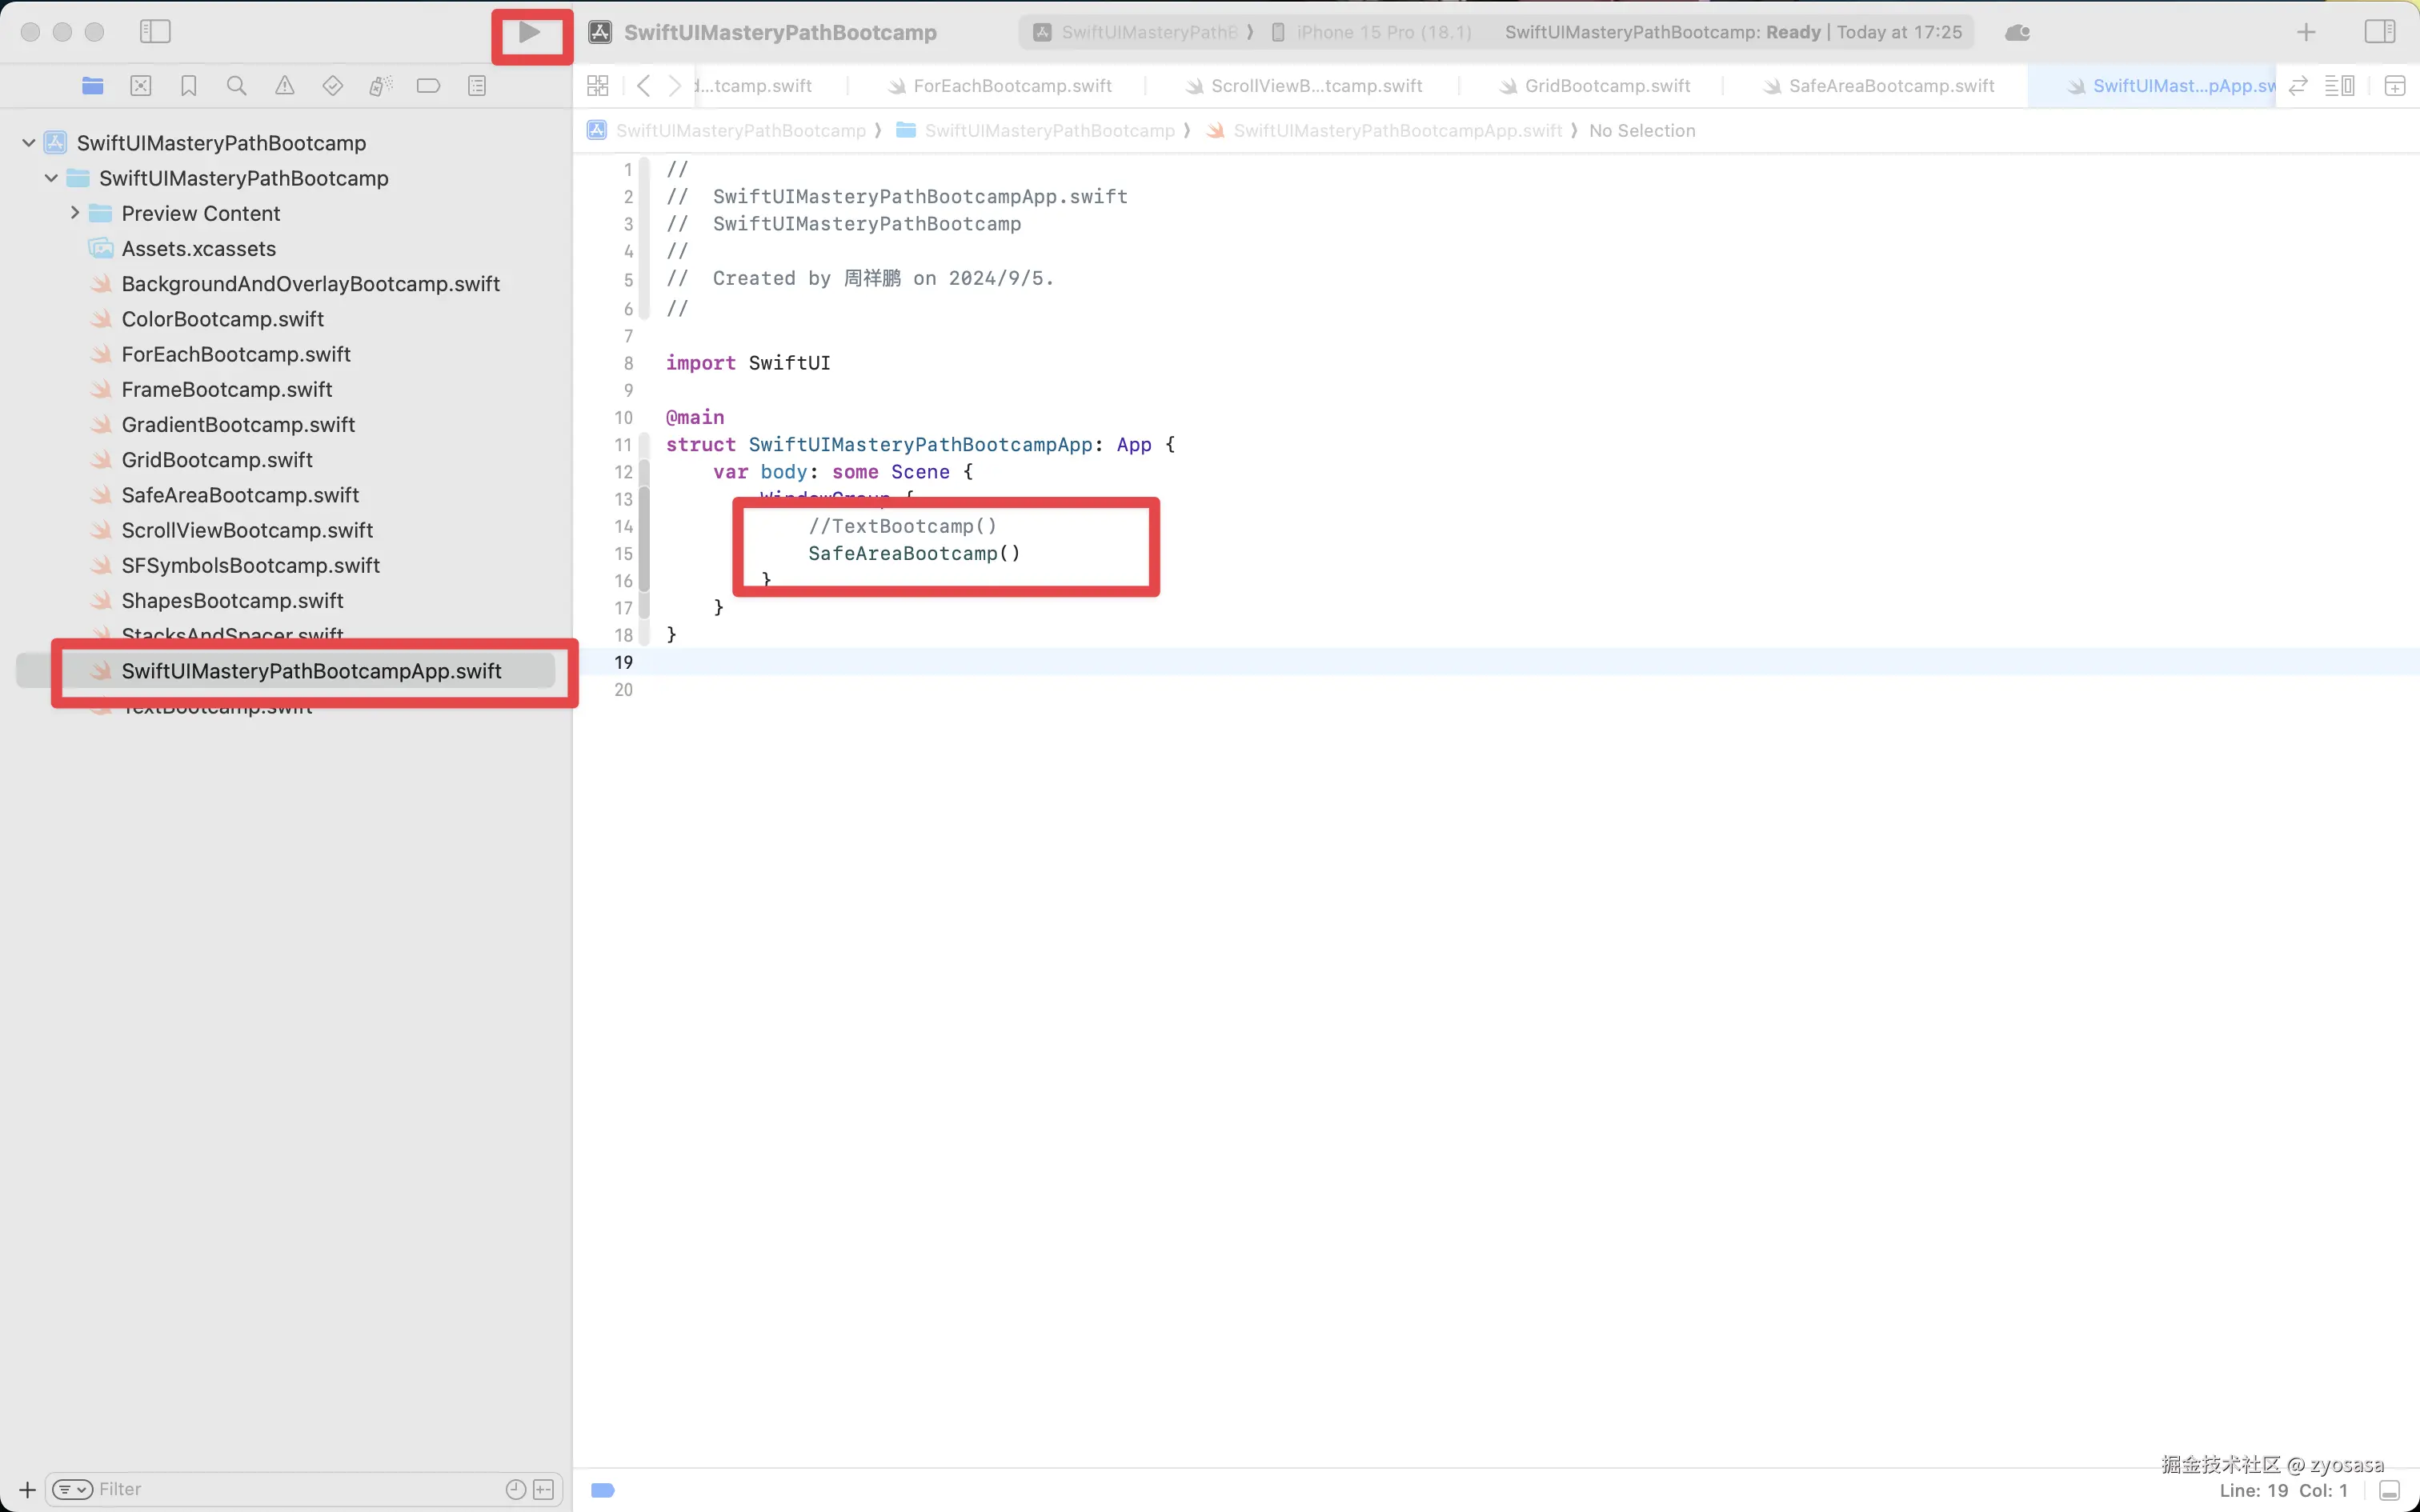Open the Find navigator magnifier icon
Viewport: 2420px width, 1512px height.
236,86
